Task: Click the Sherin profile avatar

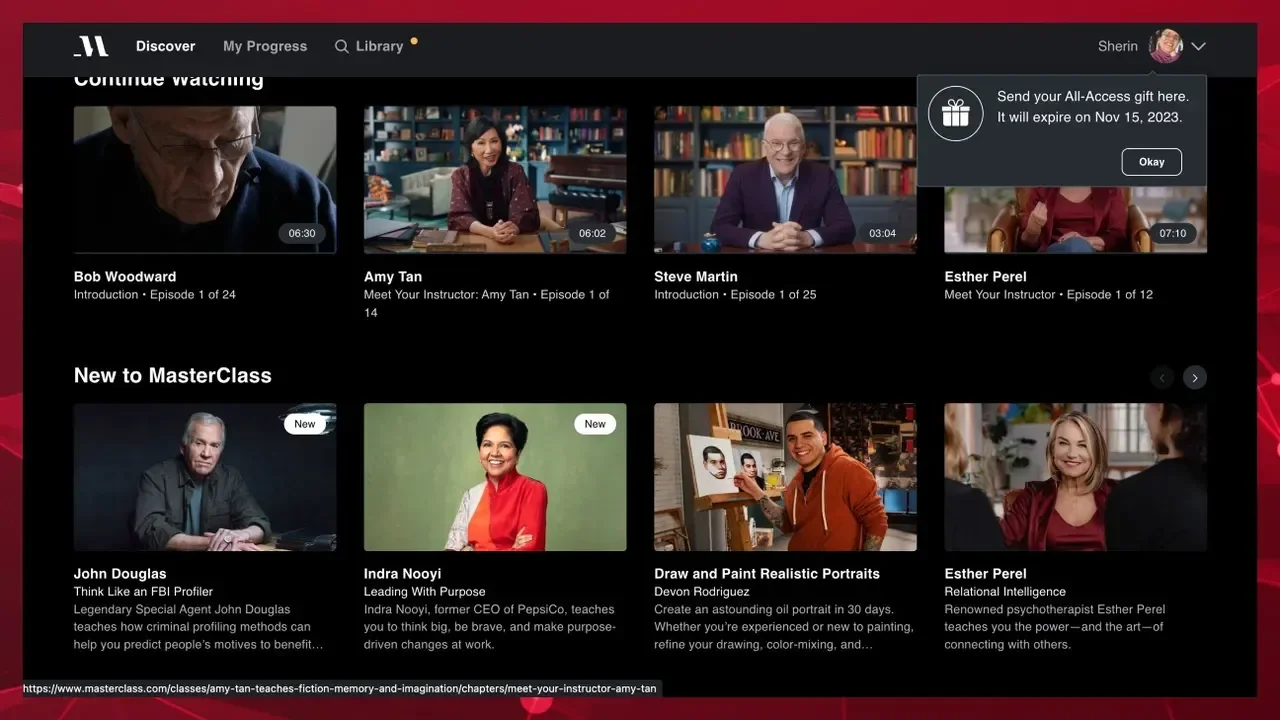Action: 1166,46
